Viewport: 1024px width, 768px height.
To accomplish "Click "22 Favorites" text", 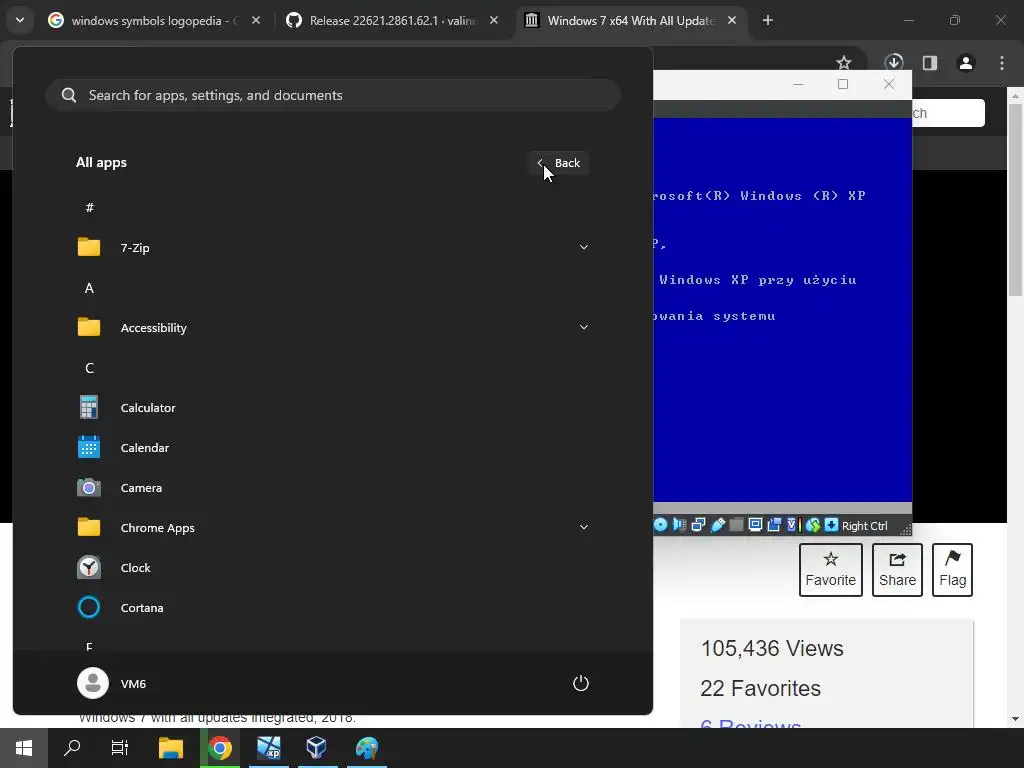I will coord(760,688).
